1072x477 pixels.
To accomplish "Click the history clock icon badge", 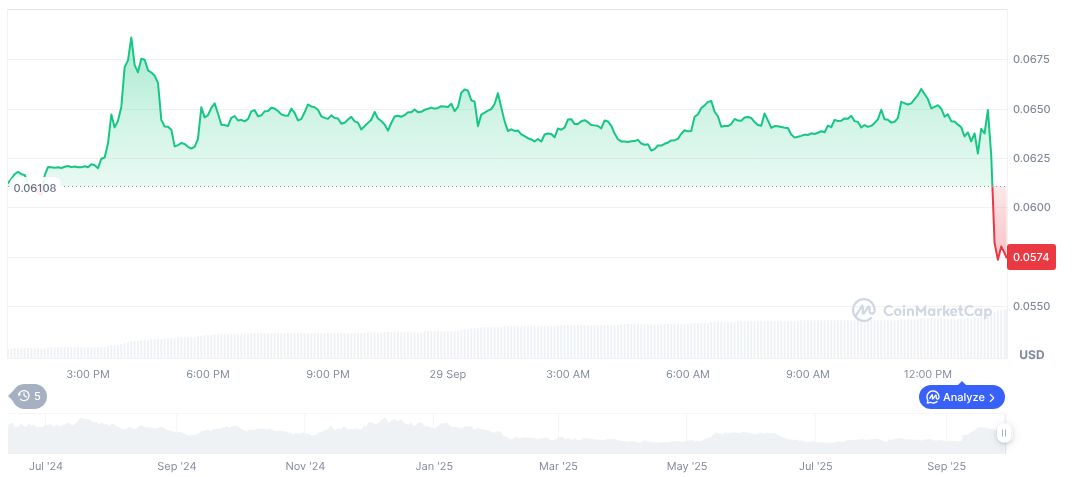I will [28, 396].
